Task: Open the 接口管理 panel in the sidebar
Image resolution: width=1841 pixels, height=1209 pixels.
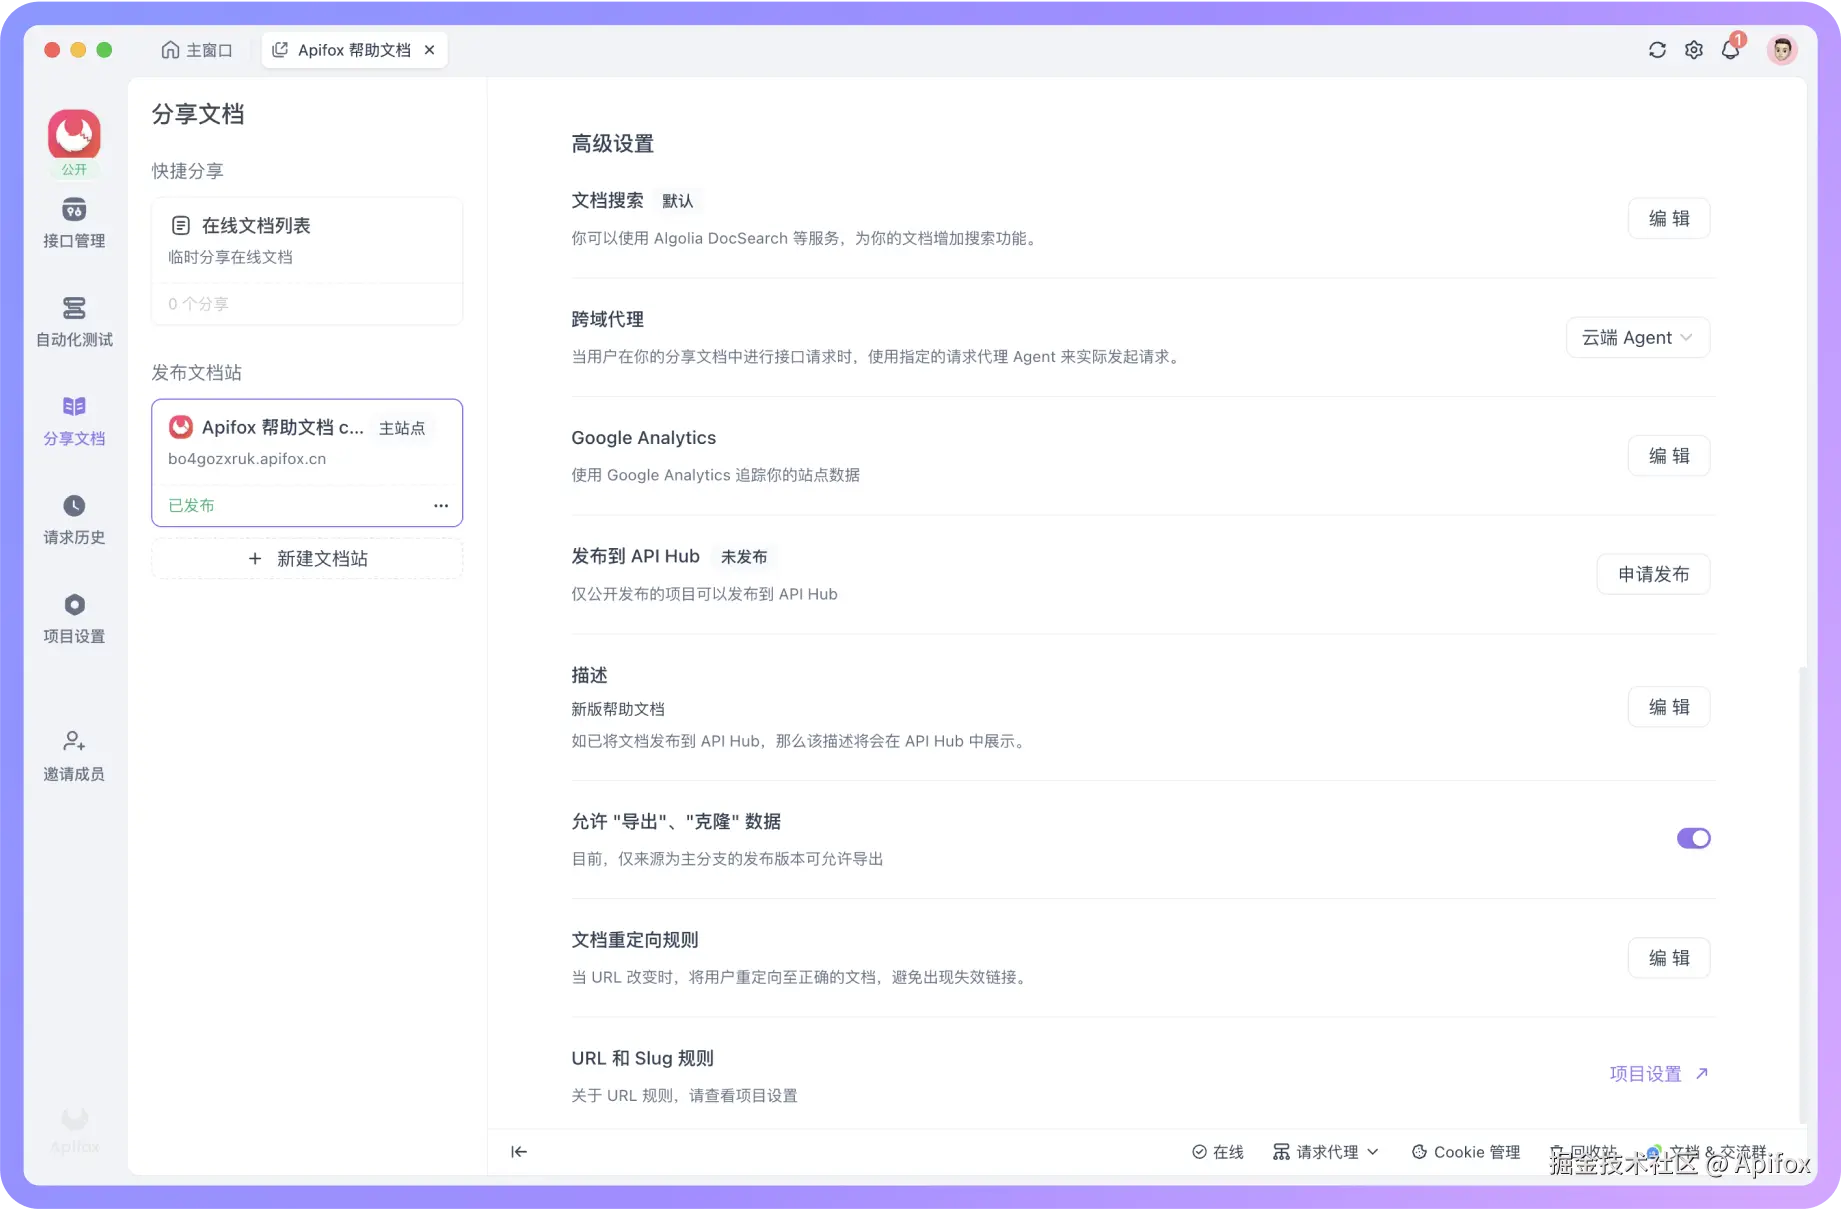Action: pyautogui.click(x=73, y=223)
